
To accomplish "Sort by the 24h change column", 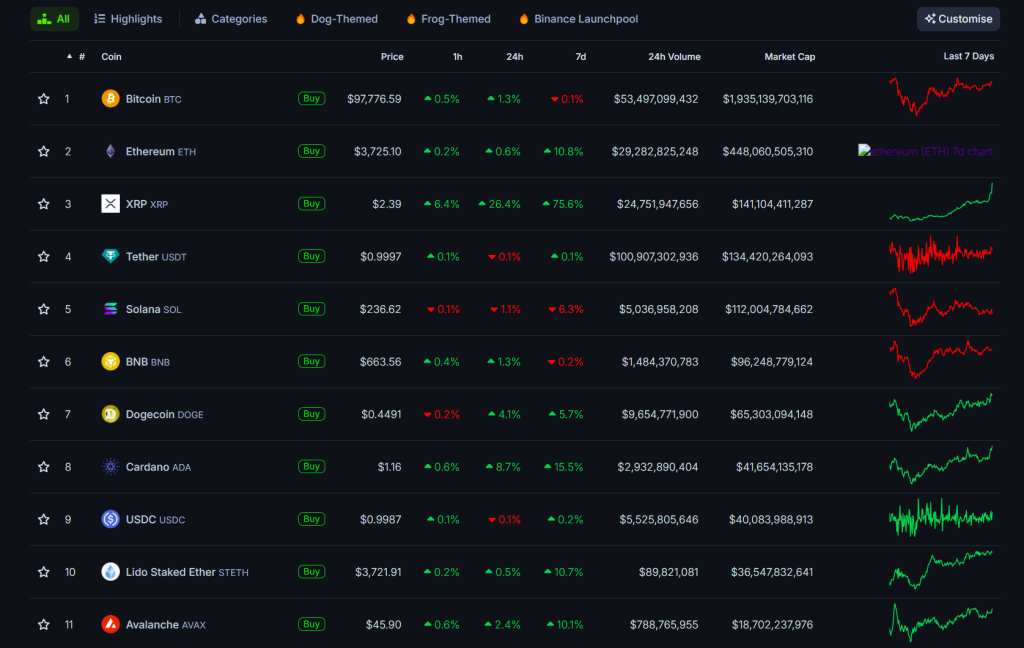I will [x=515, y=57].
